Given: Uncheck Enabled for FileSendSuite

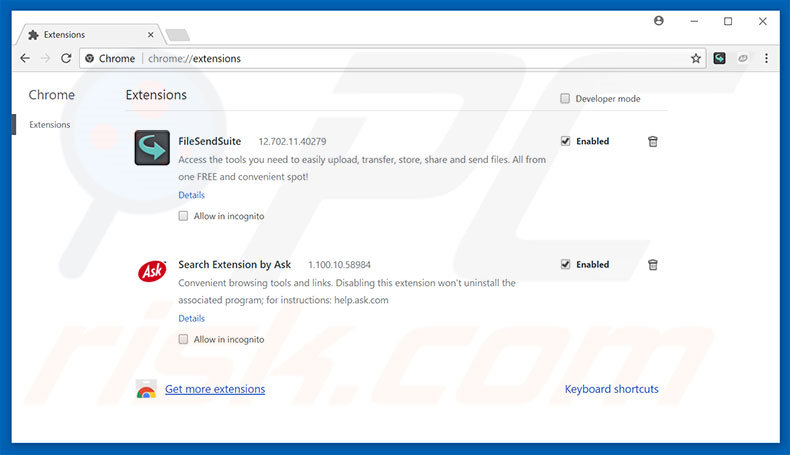Looking at the screenshot, I should tap(565, 141).
